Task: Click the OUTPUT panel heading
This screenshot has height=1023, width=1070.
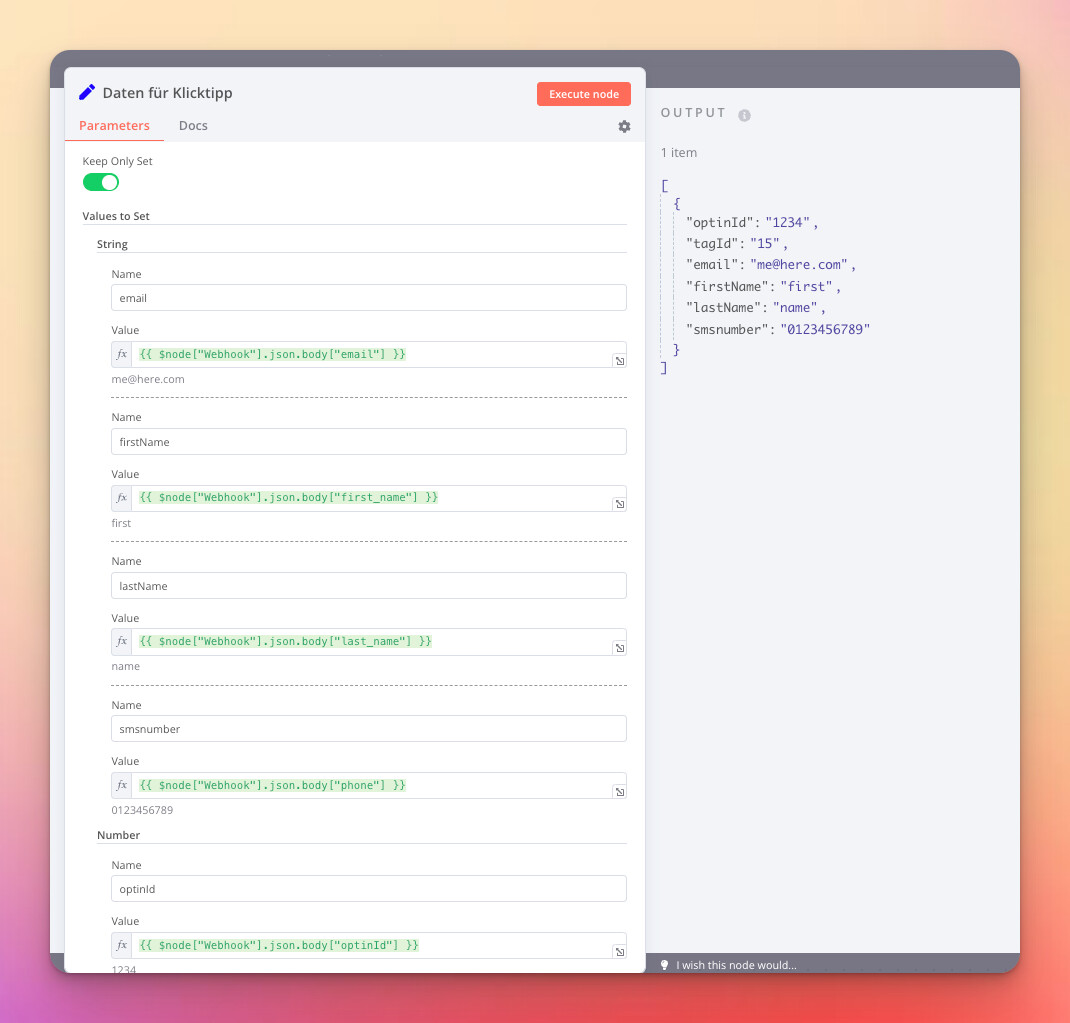Action: coord(693,113)
